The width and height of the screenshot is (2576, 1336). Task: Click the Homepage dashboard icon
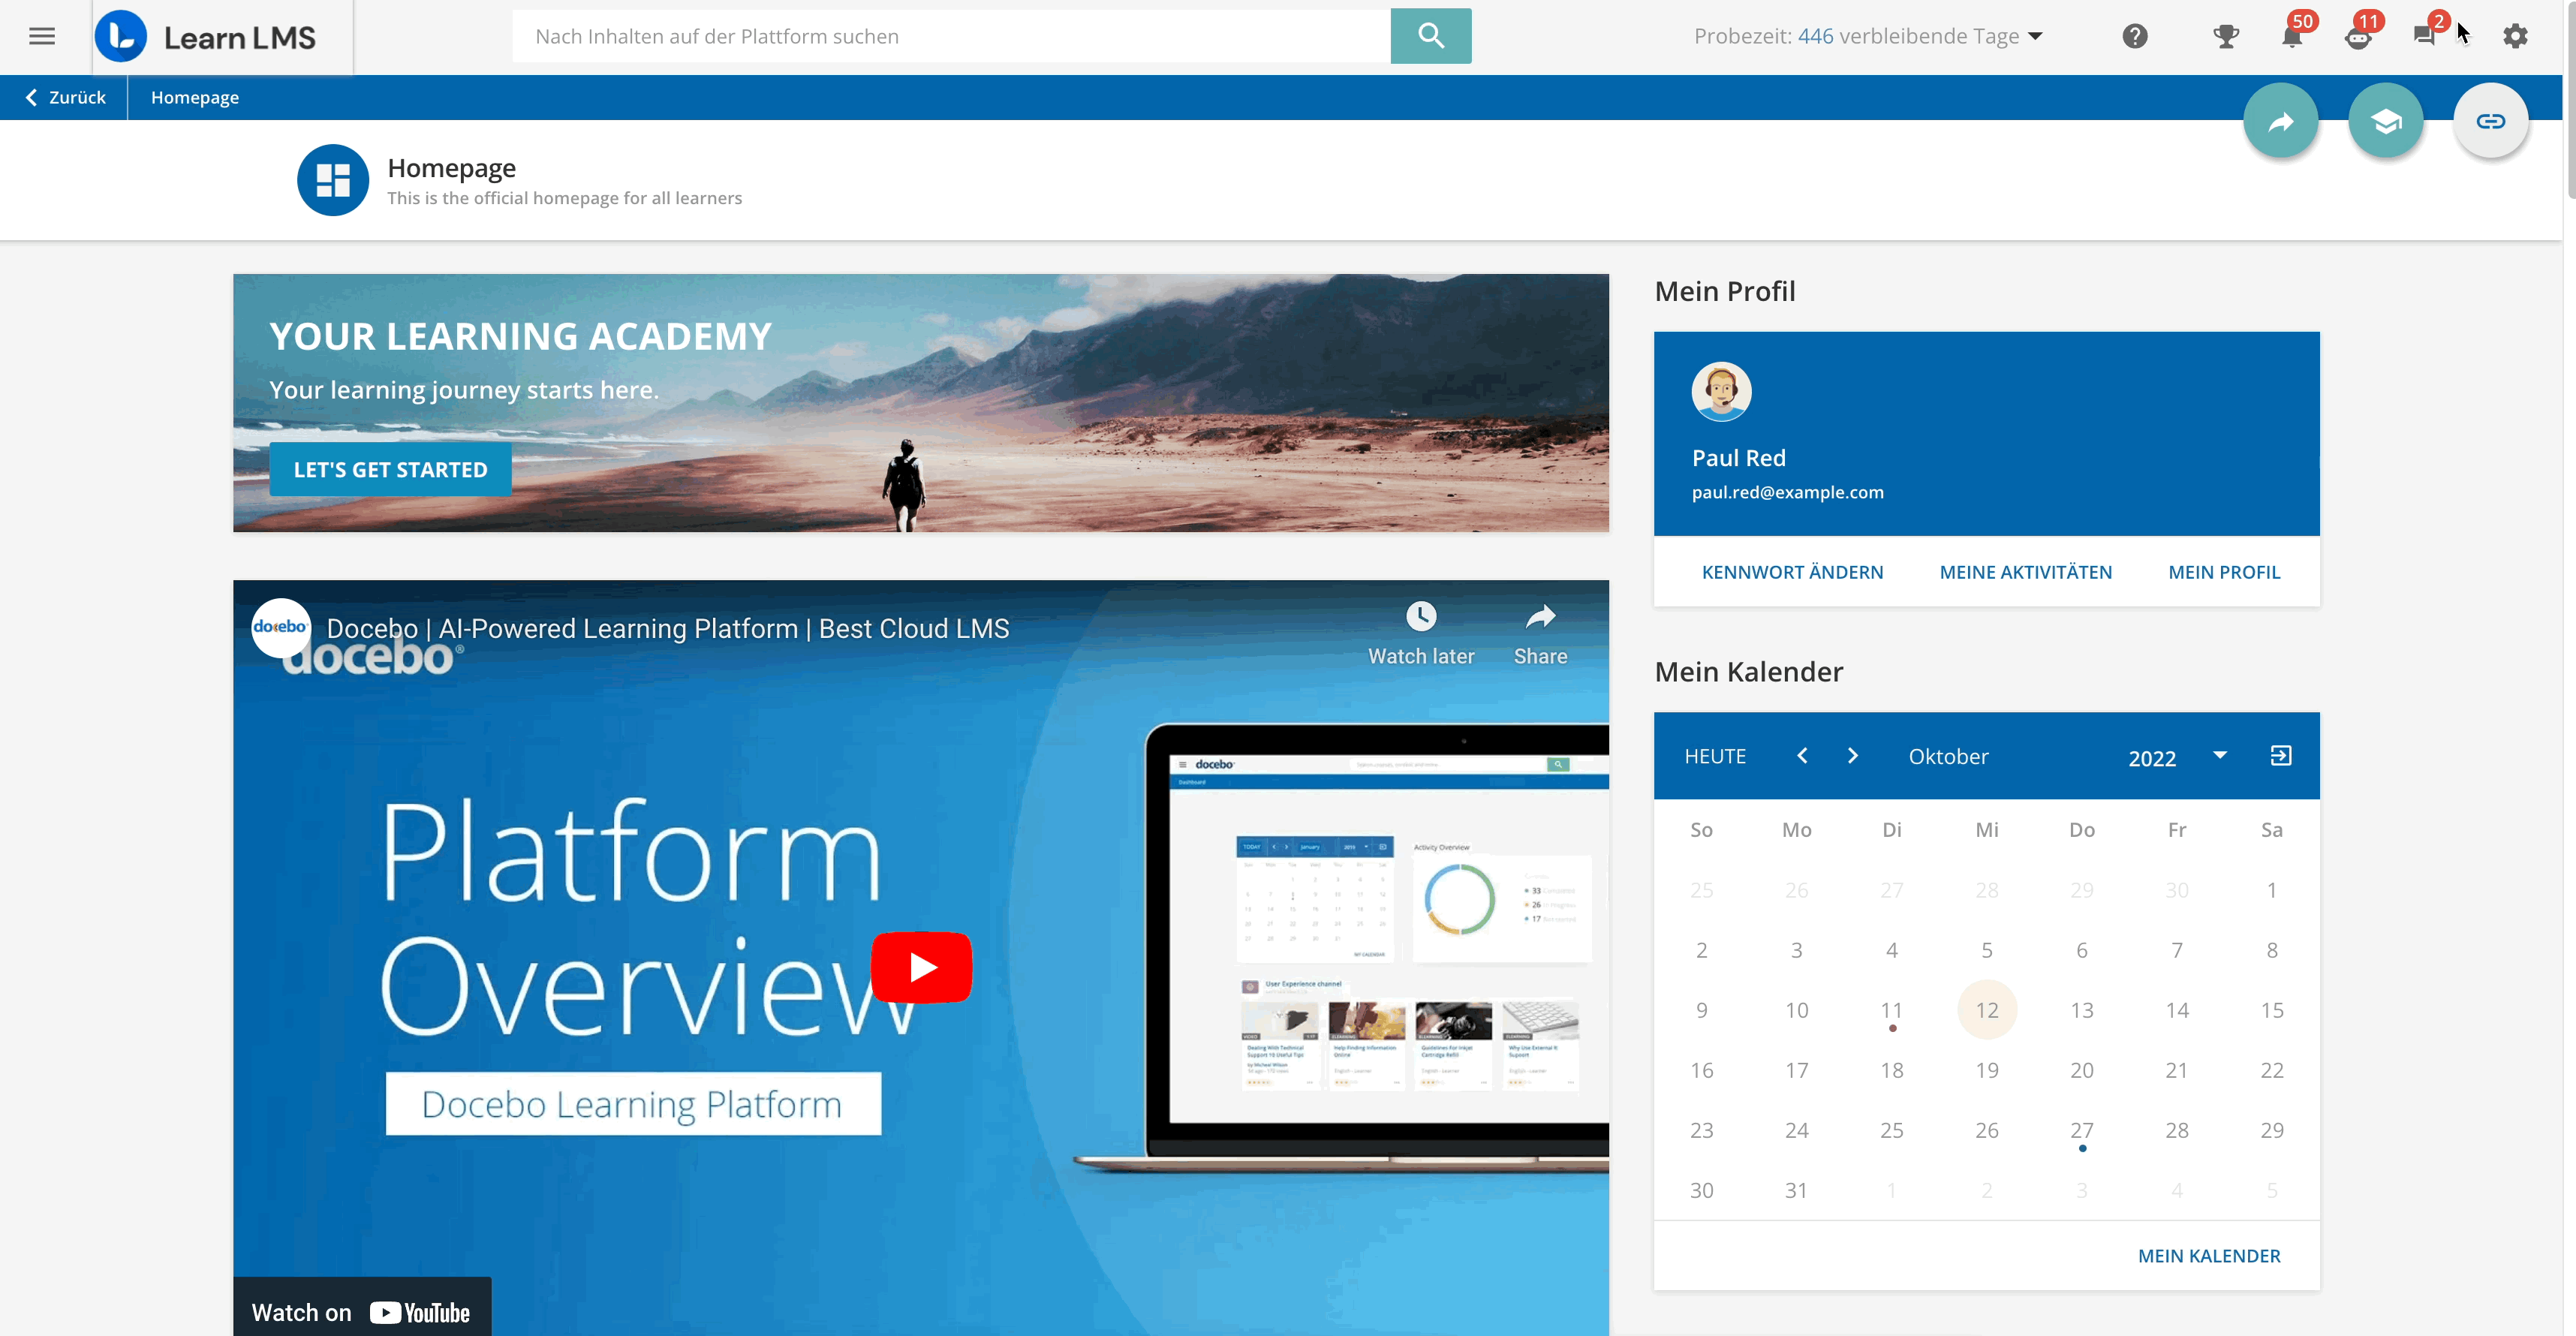[x=333, y=180]
